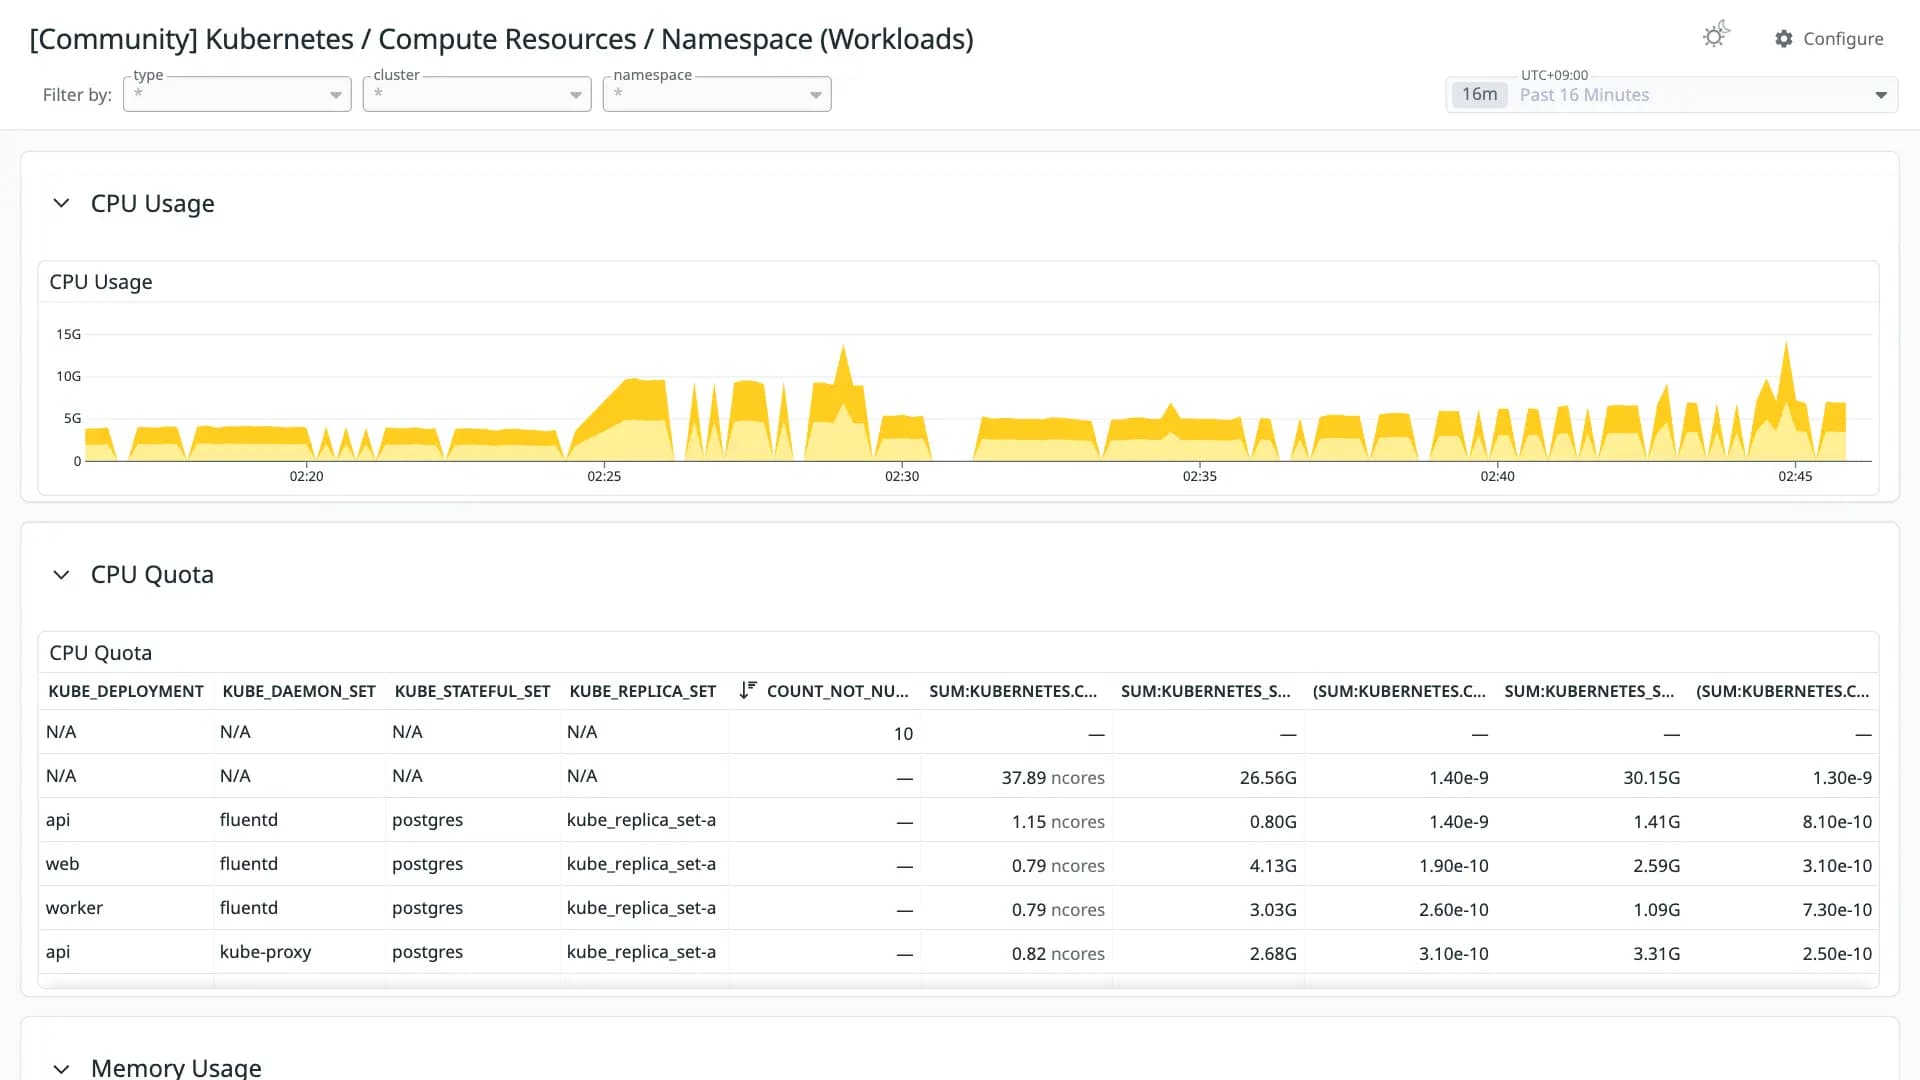Collapse the CPU Quota section

pyautogui.click(x=61, y=575)
